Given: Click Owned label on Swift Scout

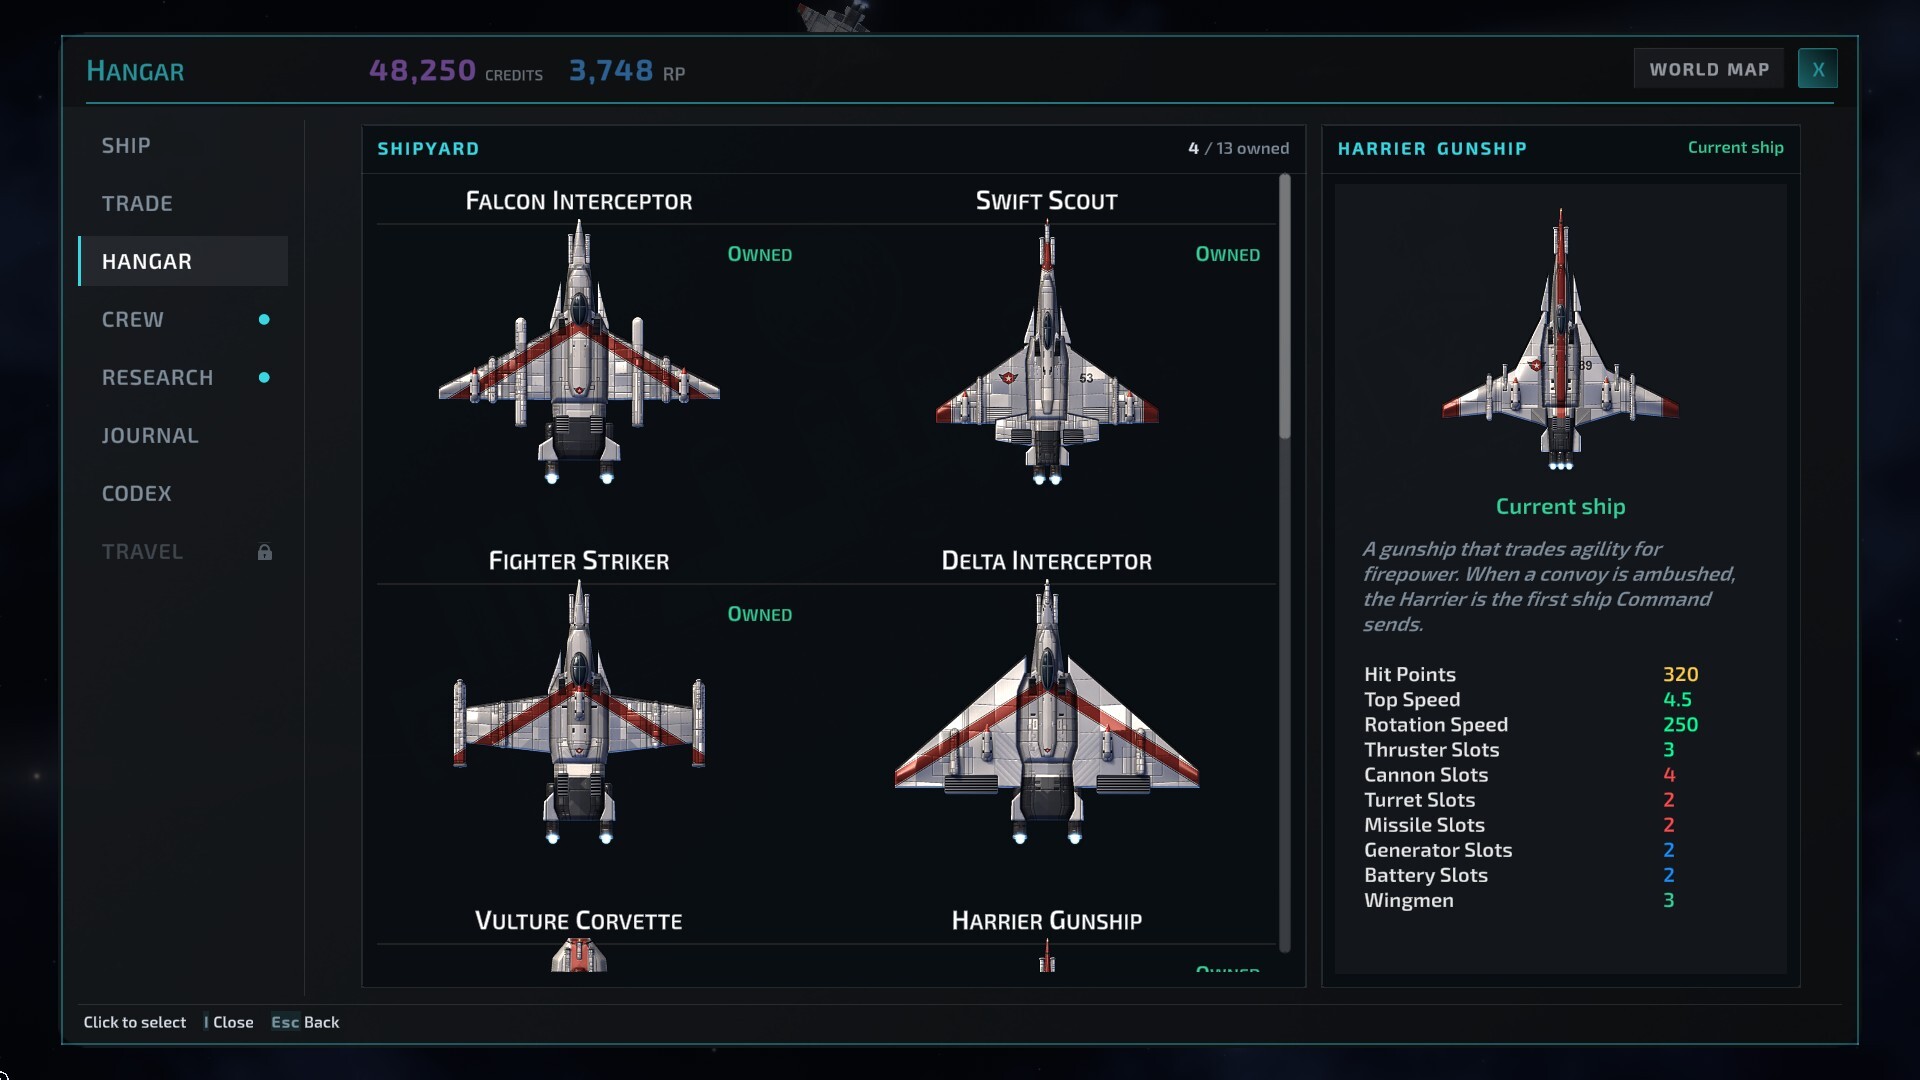Looking at the screenshot, I should pos(1228,254).
